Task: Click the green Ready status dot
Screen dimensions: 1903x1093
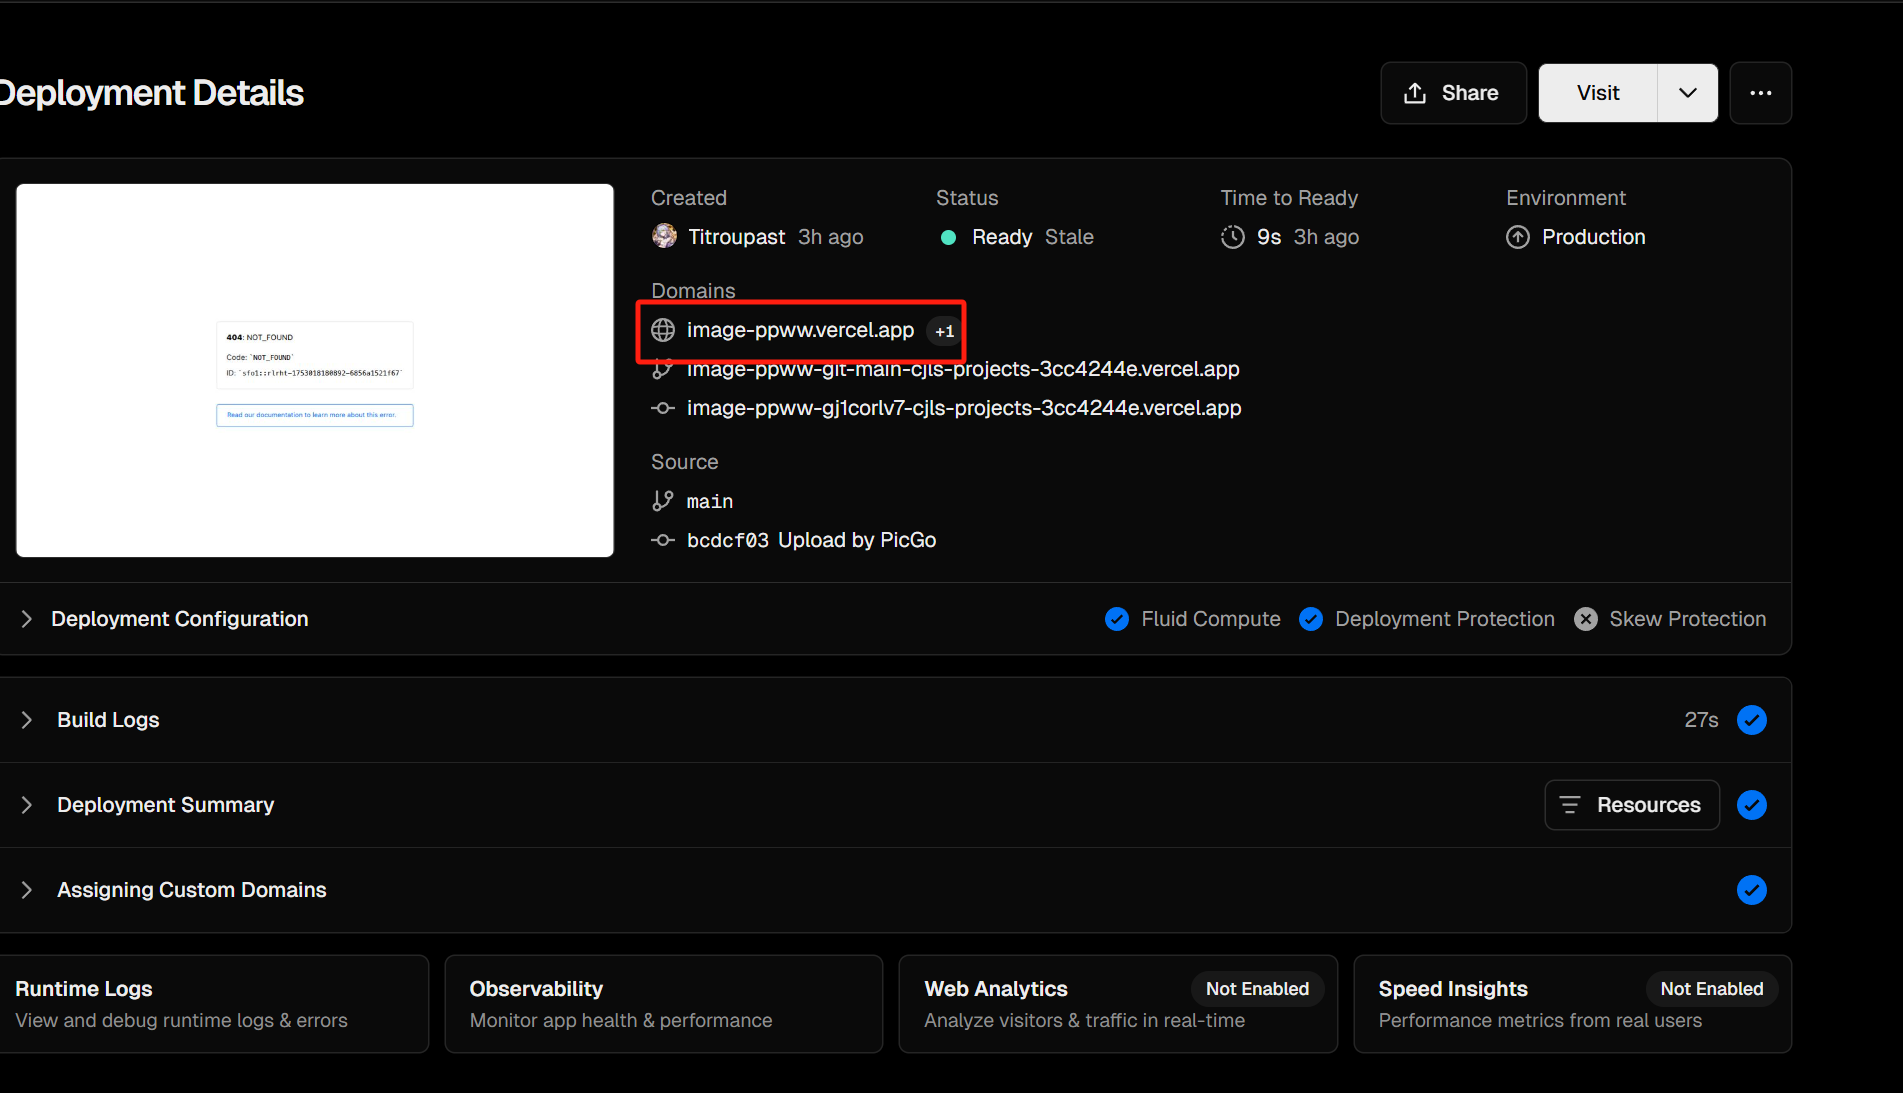Action: pos(949,237)
